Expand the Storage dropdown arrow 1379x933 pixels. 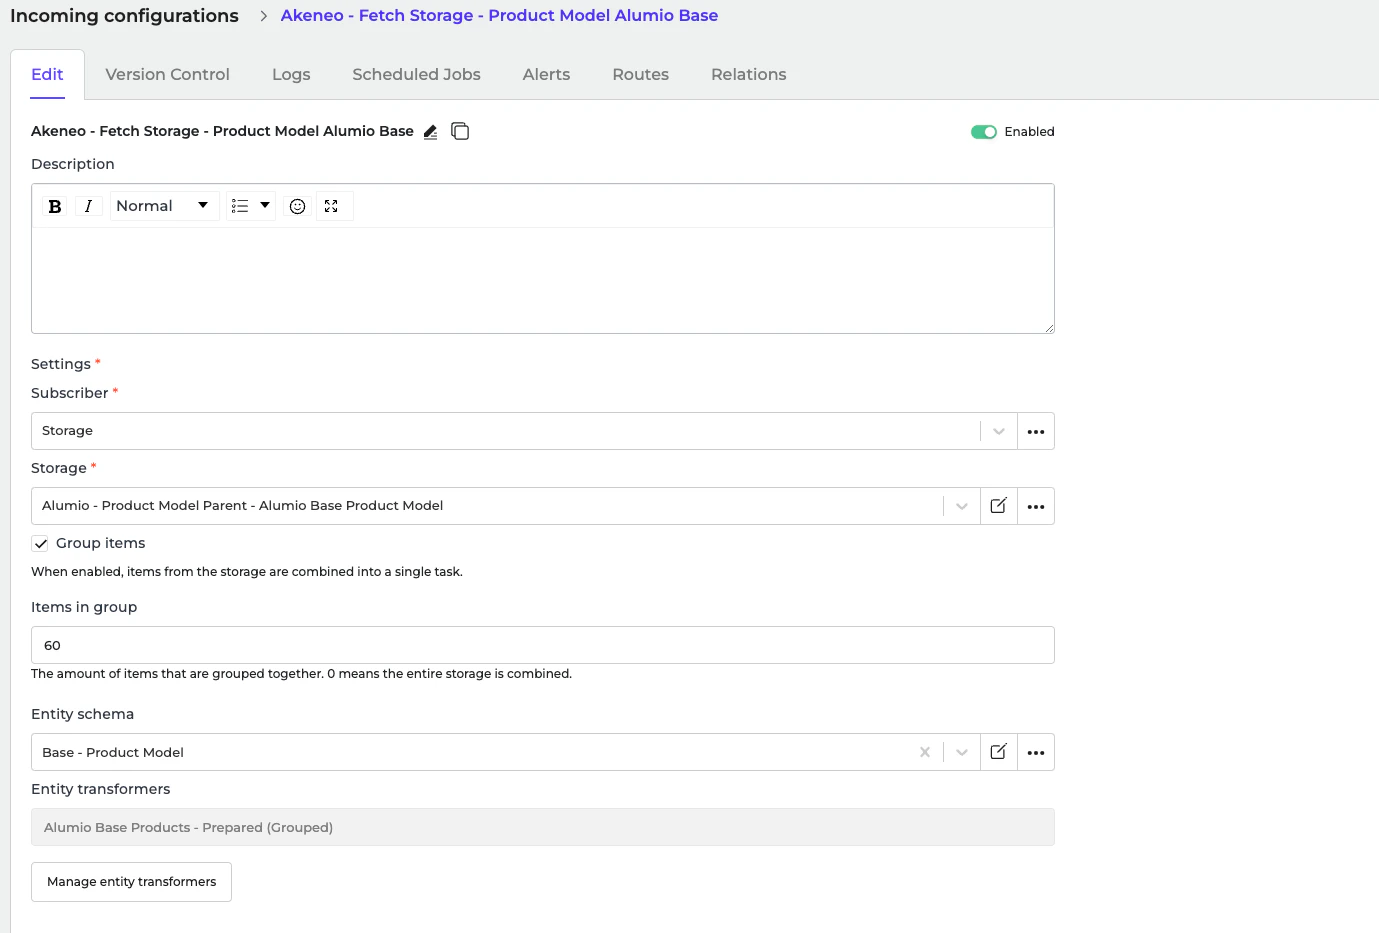pos(962,506)
